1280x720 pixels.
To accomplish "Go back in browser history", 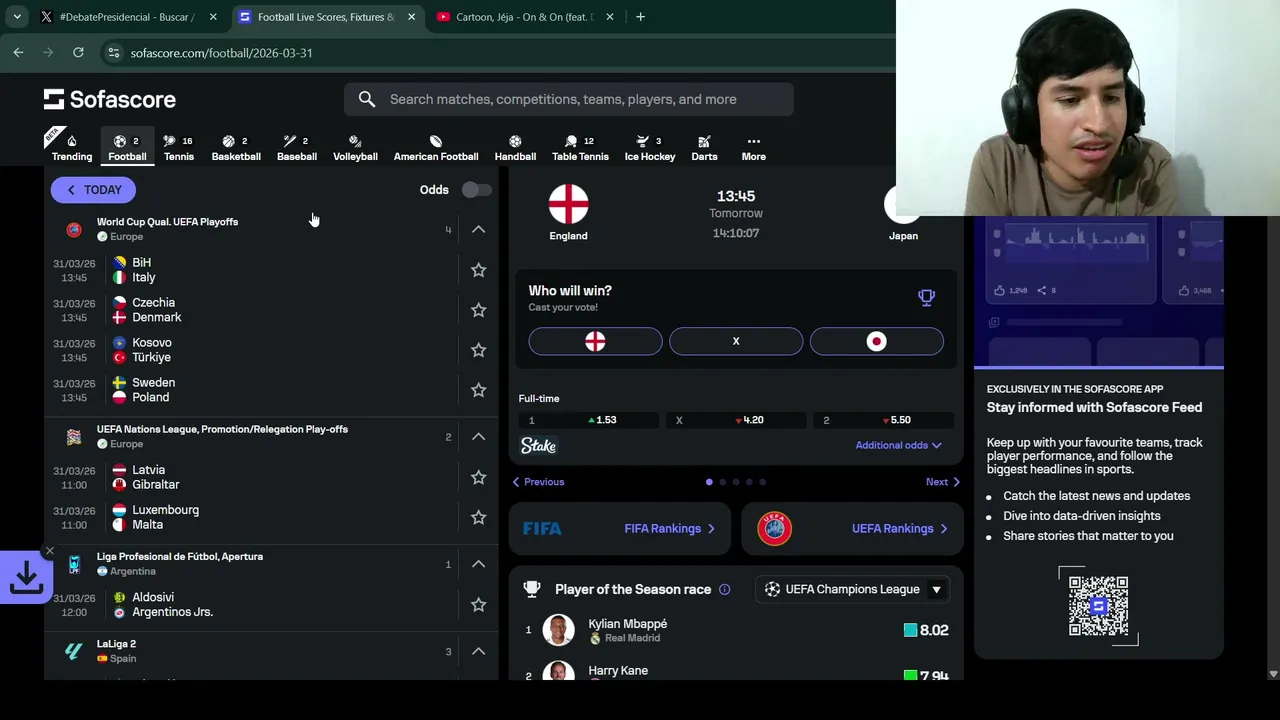I will click(x=18, y=52).
